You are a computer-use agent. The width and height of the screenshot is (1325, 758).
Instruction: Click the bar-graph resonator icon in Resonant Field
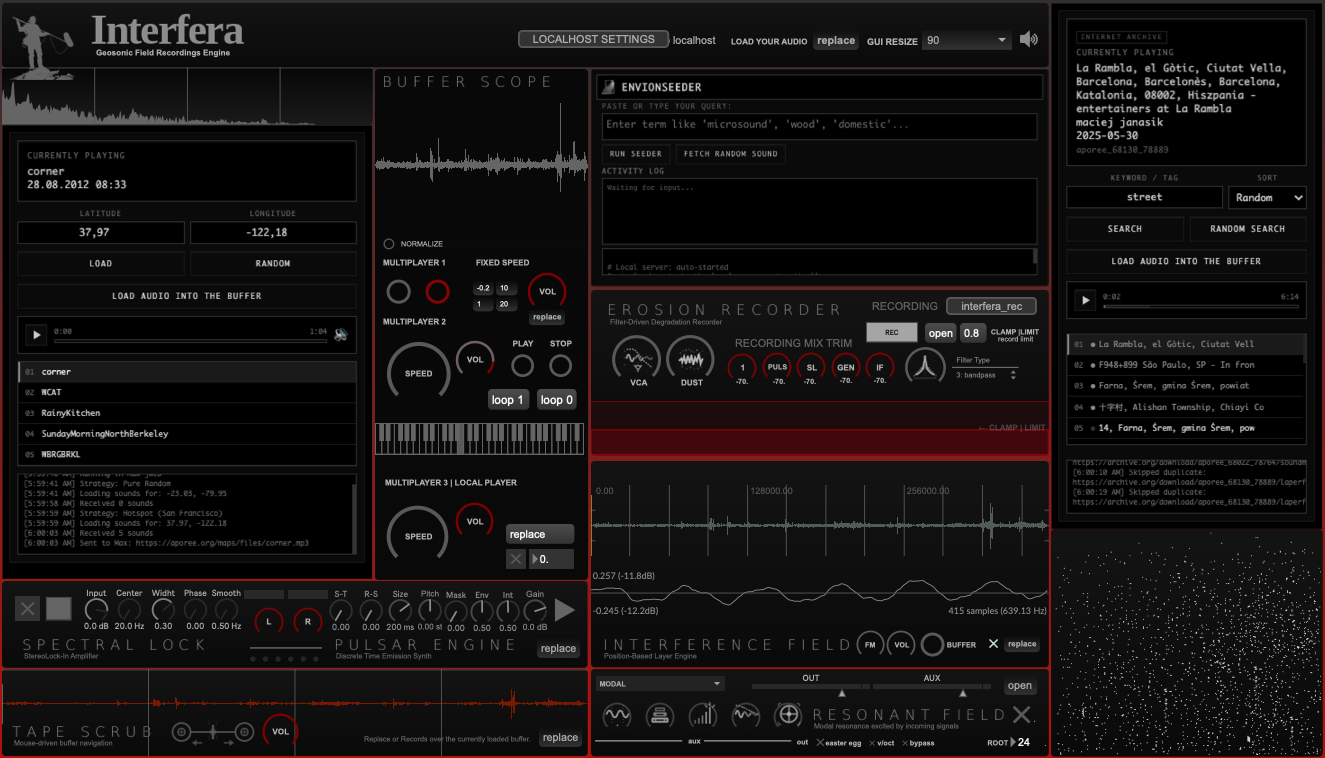point(704,714)
